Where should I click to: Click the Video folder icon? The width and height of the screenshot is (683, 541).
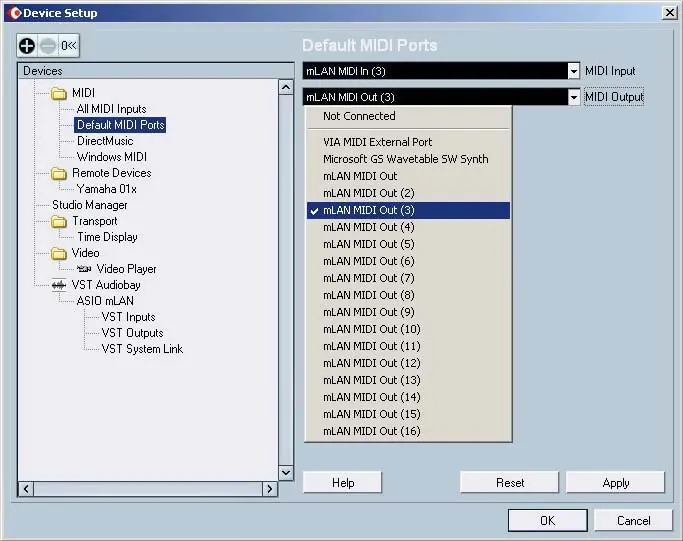[59, 253]
